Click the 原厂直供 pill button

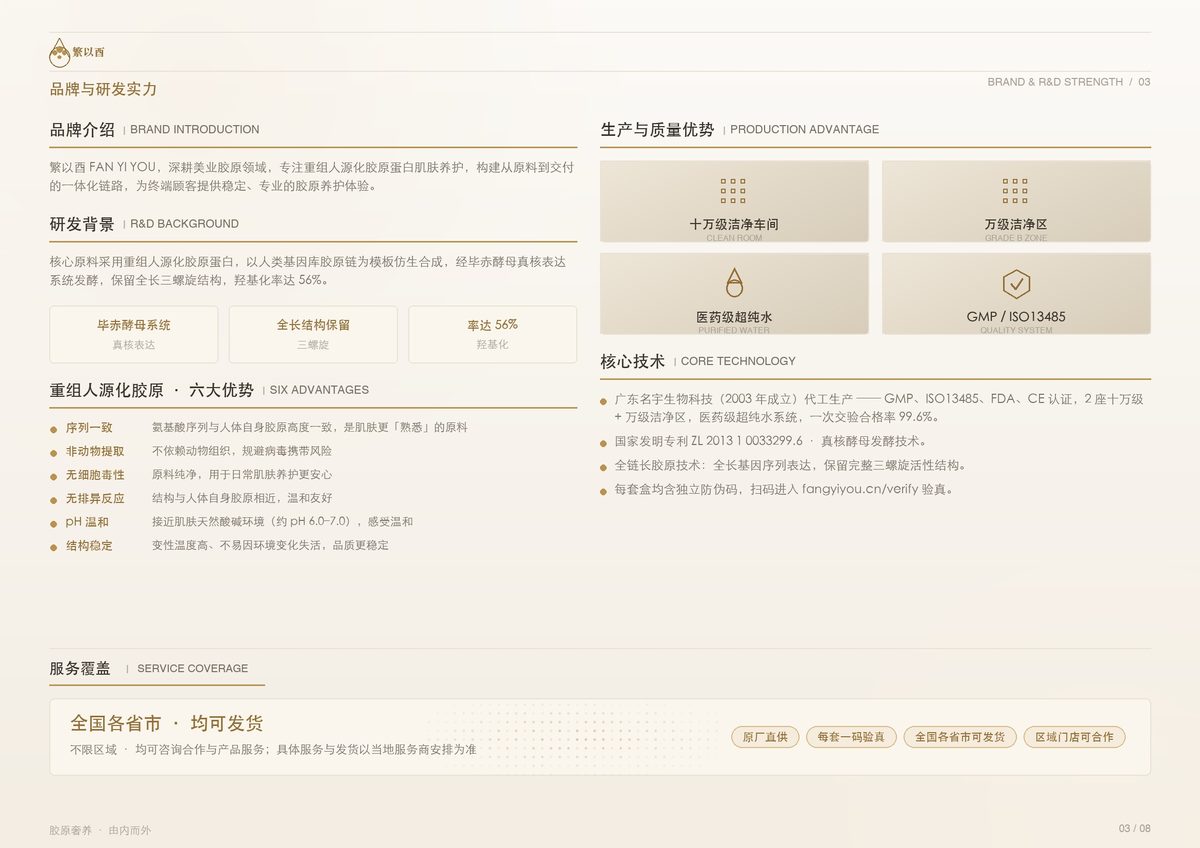coord(765,737)
